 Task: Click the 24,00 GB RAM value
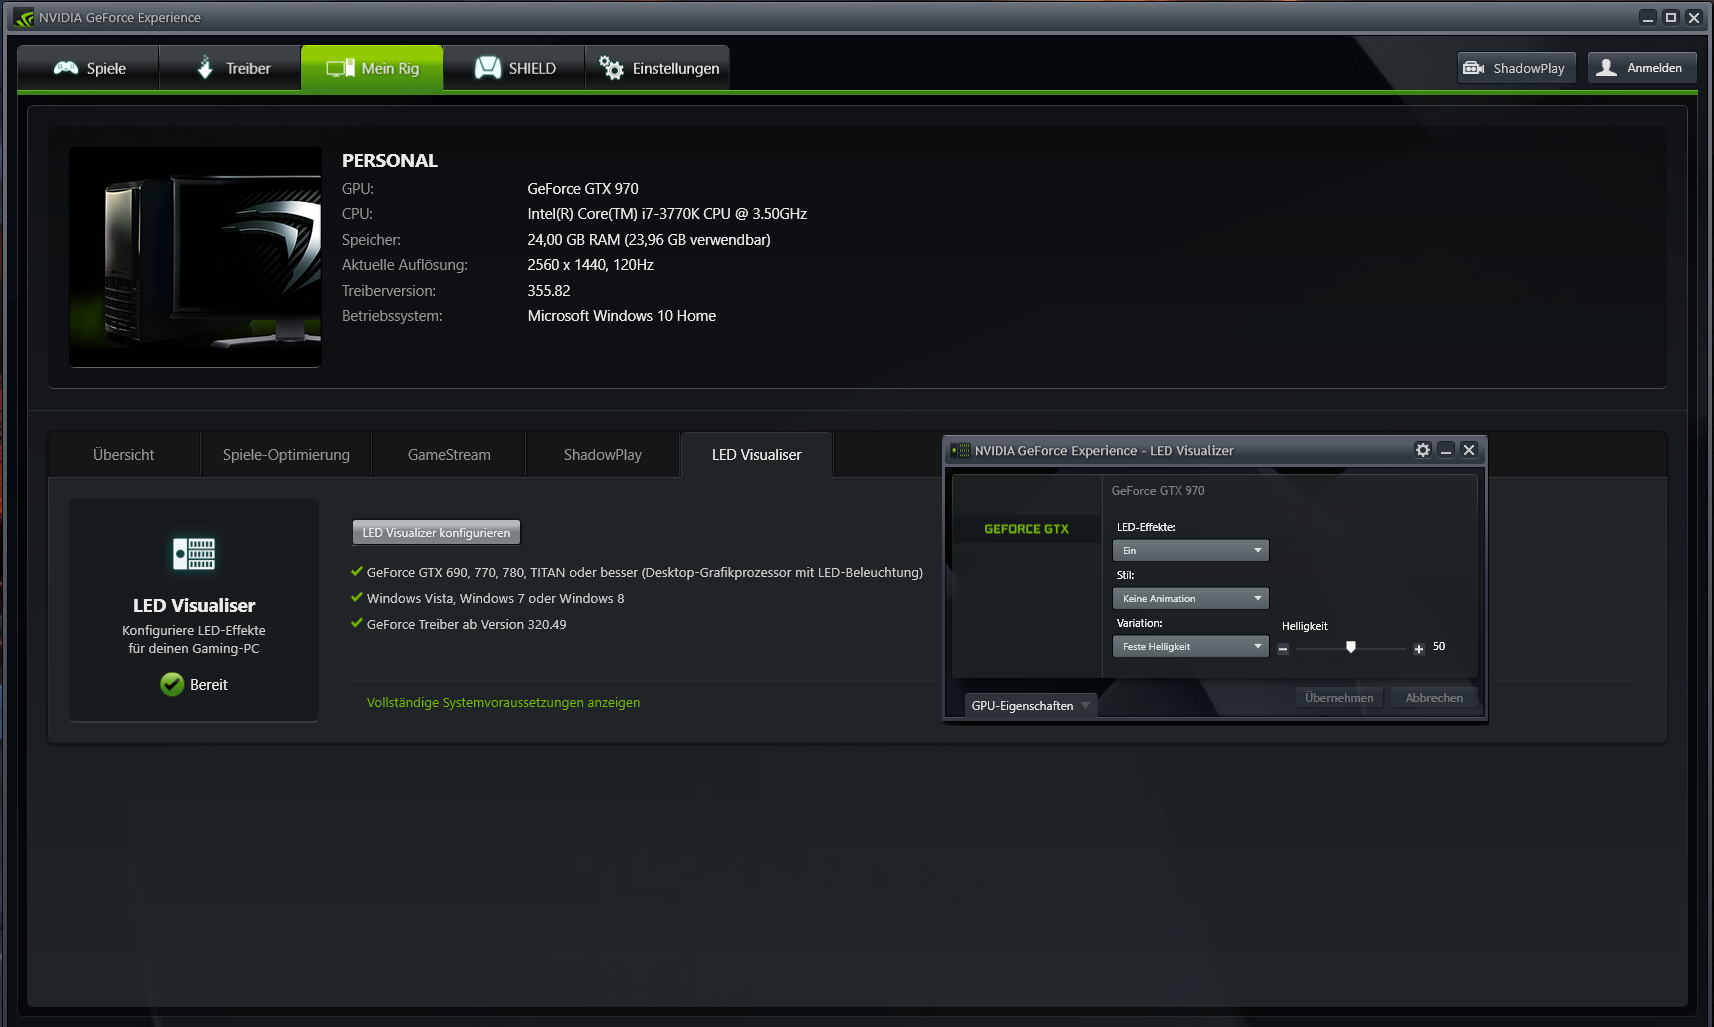click(649, 240)
